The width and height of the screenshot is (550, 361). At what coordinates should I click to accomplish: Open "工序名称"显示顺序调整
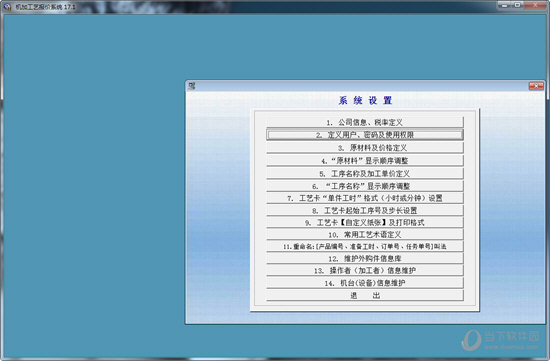[x=365, y=186]
